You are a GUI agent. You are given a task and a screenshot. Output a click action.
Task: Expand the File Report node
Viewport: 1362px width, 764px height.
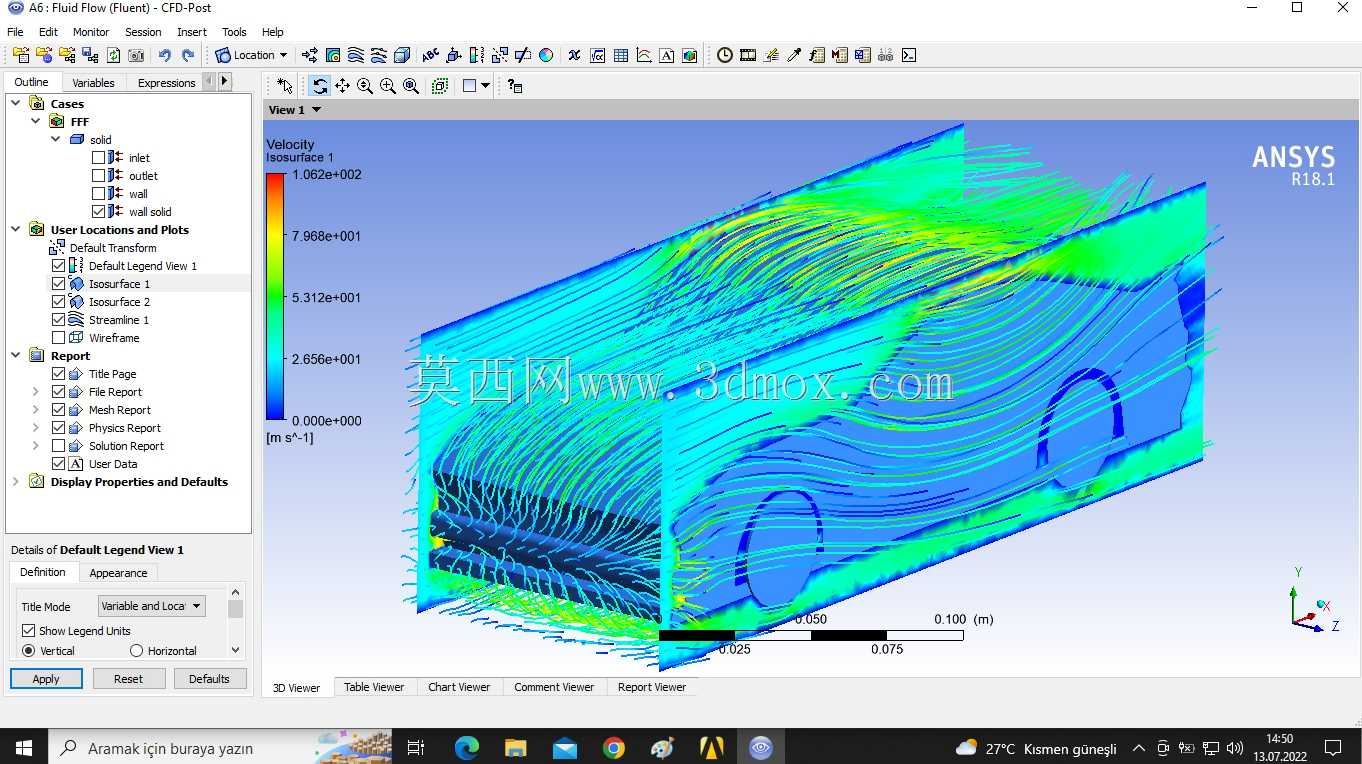point(36,392)
